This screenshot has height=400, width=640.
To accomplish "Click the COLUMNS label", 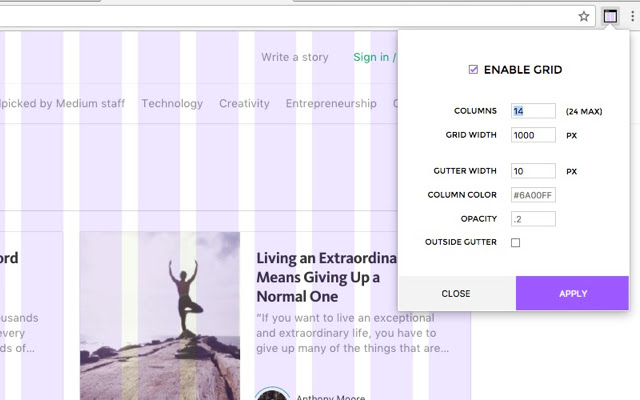I will pyautogui.click(x=475, y=111).
